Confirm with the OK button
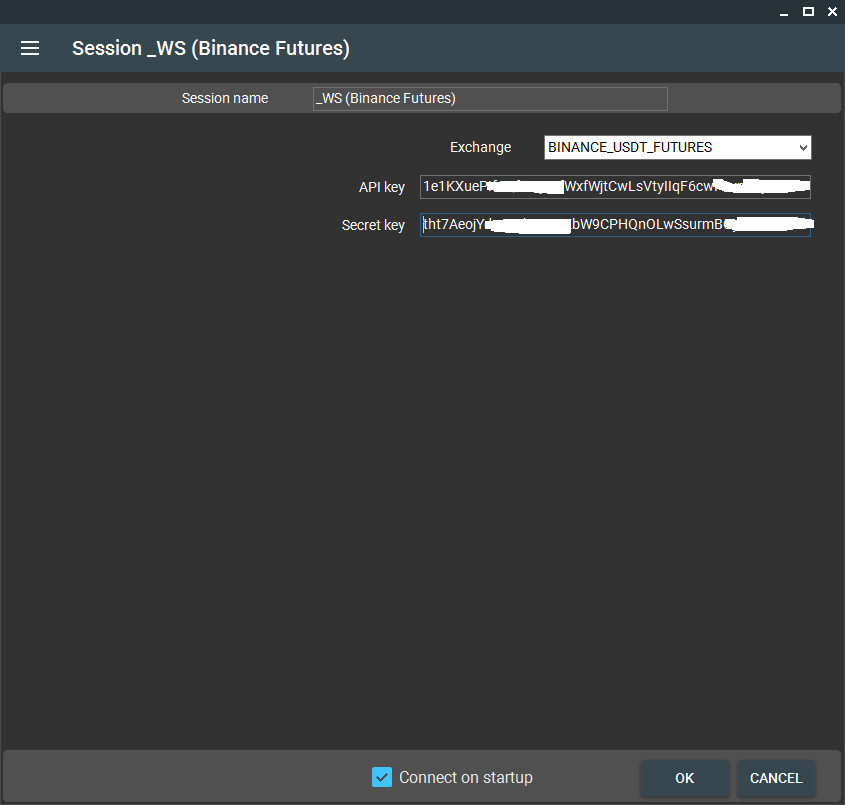 (x=684, y=778)
